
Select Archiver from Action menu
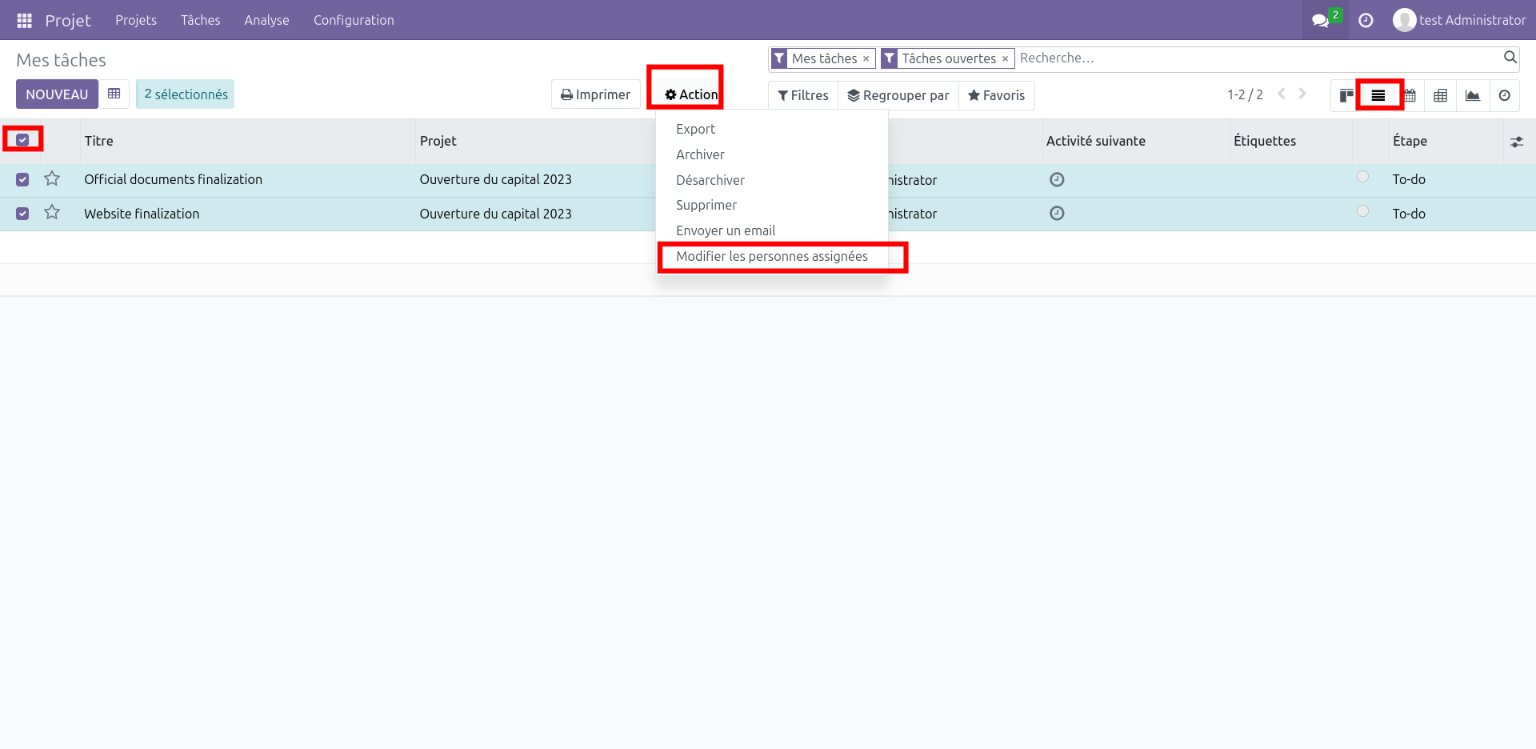click(700, 154)
